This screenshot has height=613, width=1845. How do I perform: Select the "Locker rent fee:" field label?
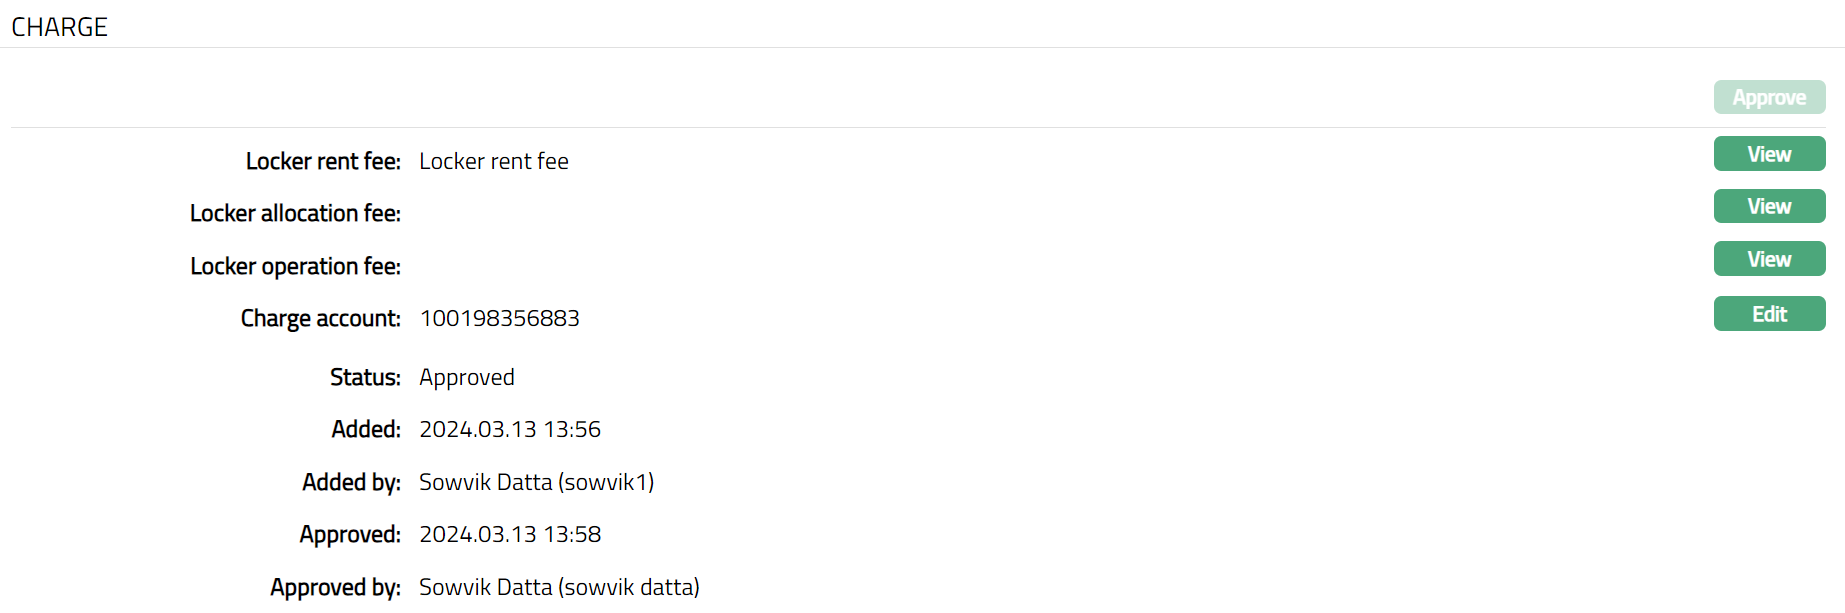[323, 162]
